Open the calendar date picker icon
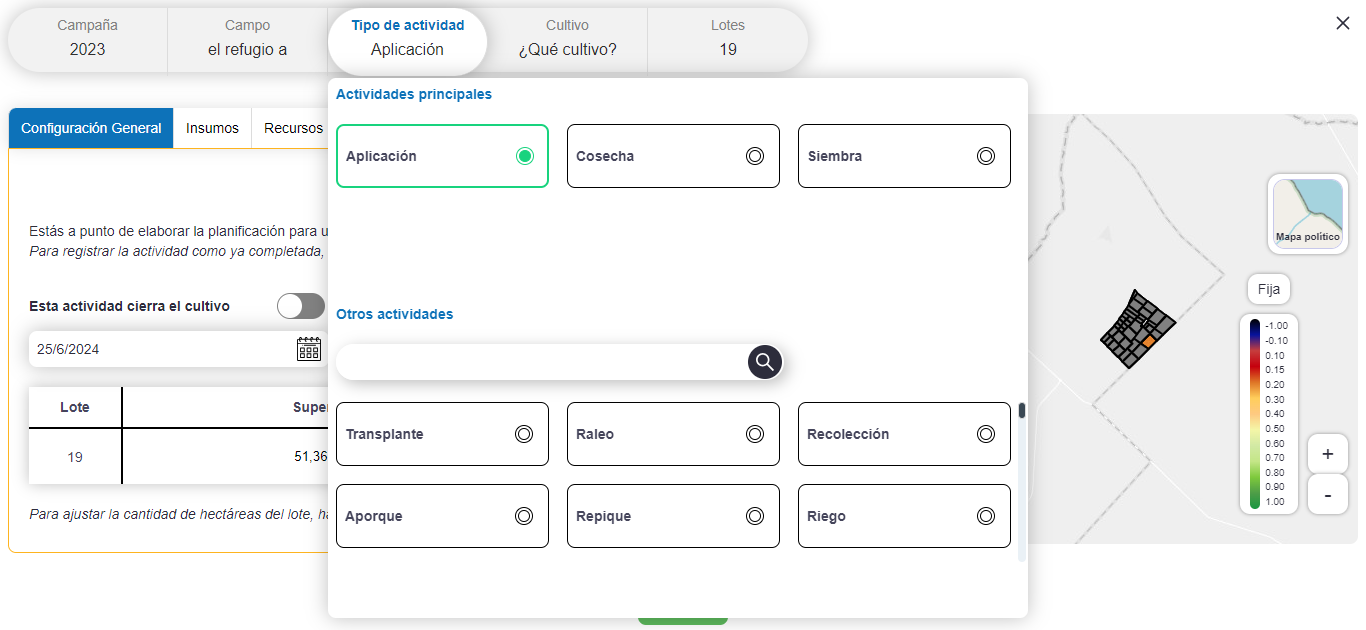 pos(309,349)
